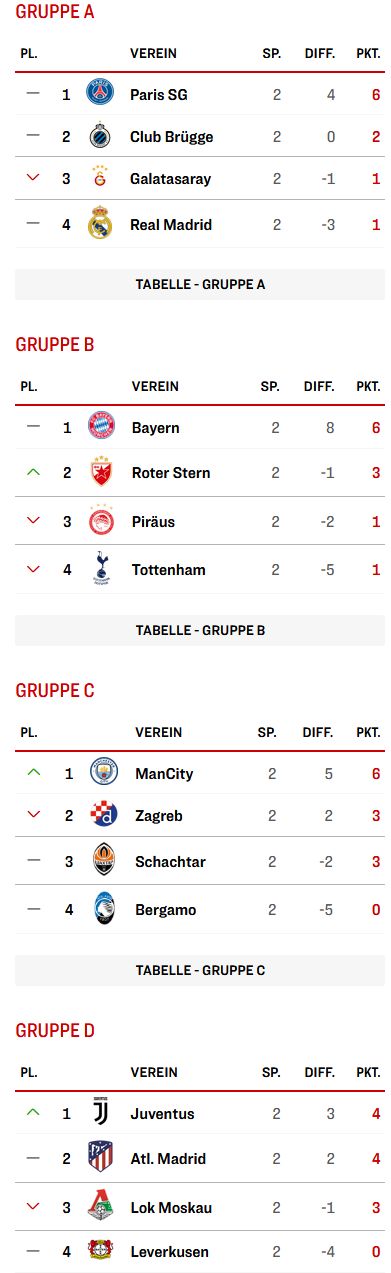Click the Real Madrid club crest
The width and height of the screenshot is (391, 1273).
click(100, 223)
